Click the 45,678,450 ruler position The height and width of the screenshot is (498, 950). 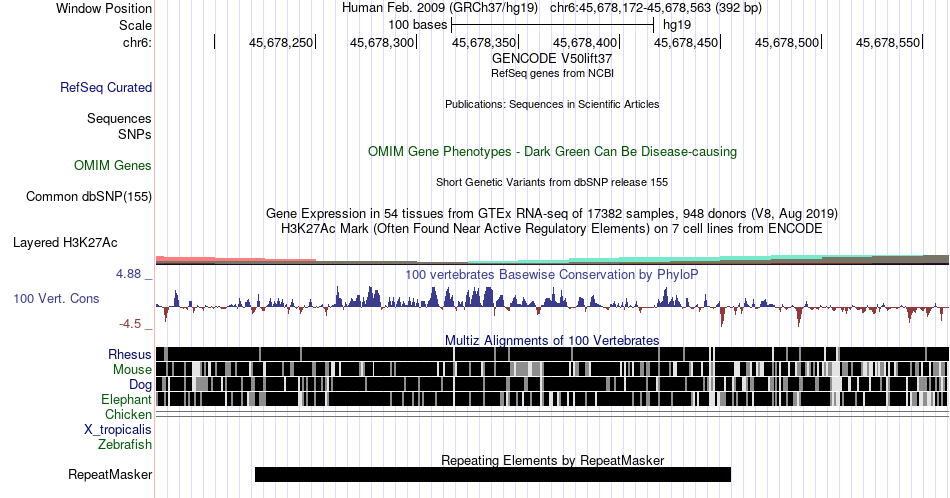click(686, 42)
